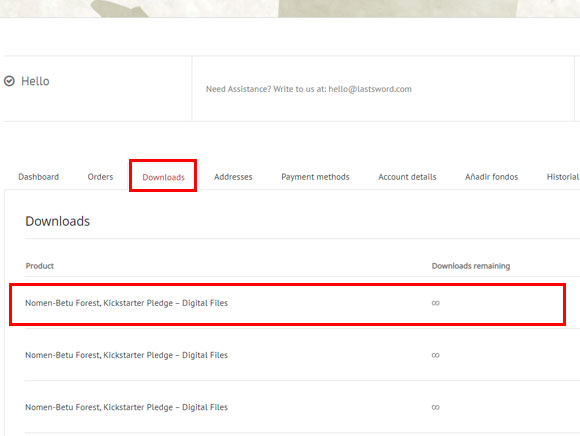Open the Añadir fondos tab
Screen dimensions: 580x436
coord(491,177)
